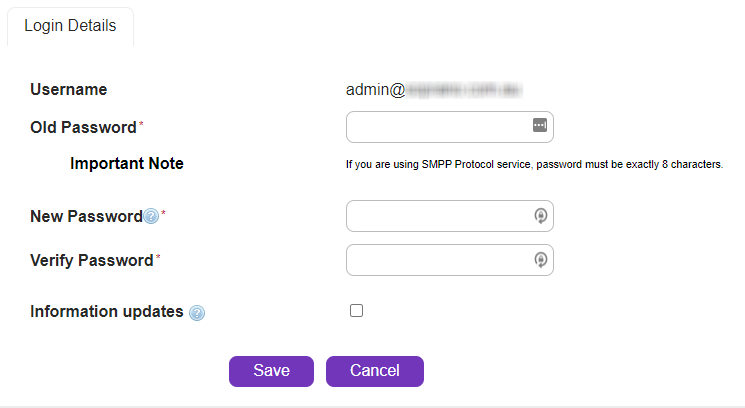Click the help icon beside New Password
Viewport: 745px width, 408px height.
point(151,216)
